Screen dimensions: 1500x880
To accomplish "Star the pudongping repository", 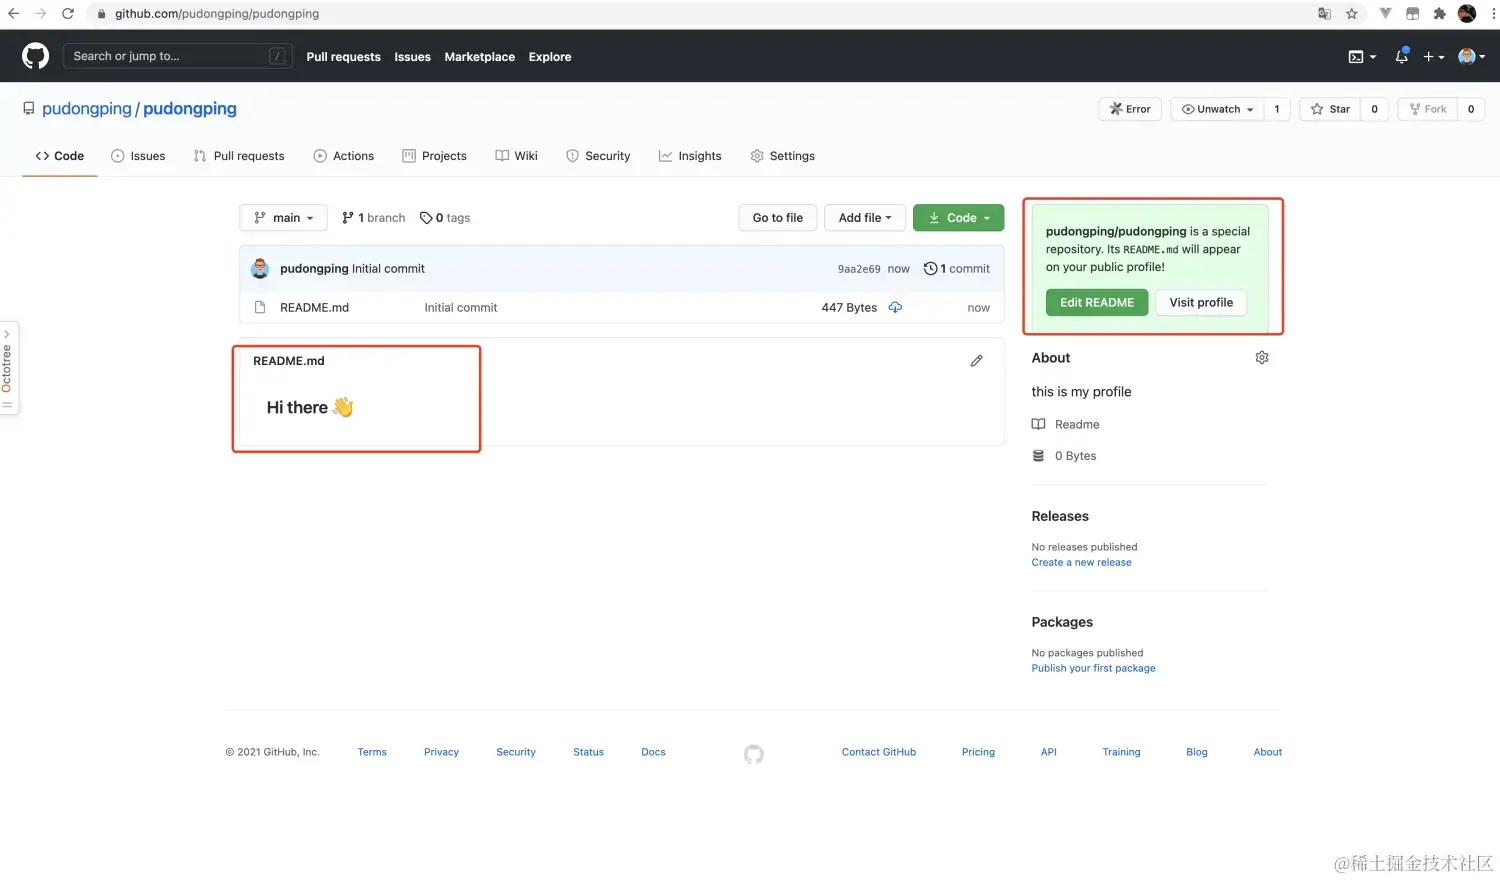I will click(x=1330, y=109).
